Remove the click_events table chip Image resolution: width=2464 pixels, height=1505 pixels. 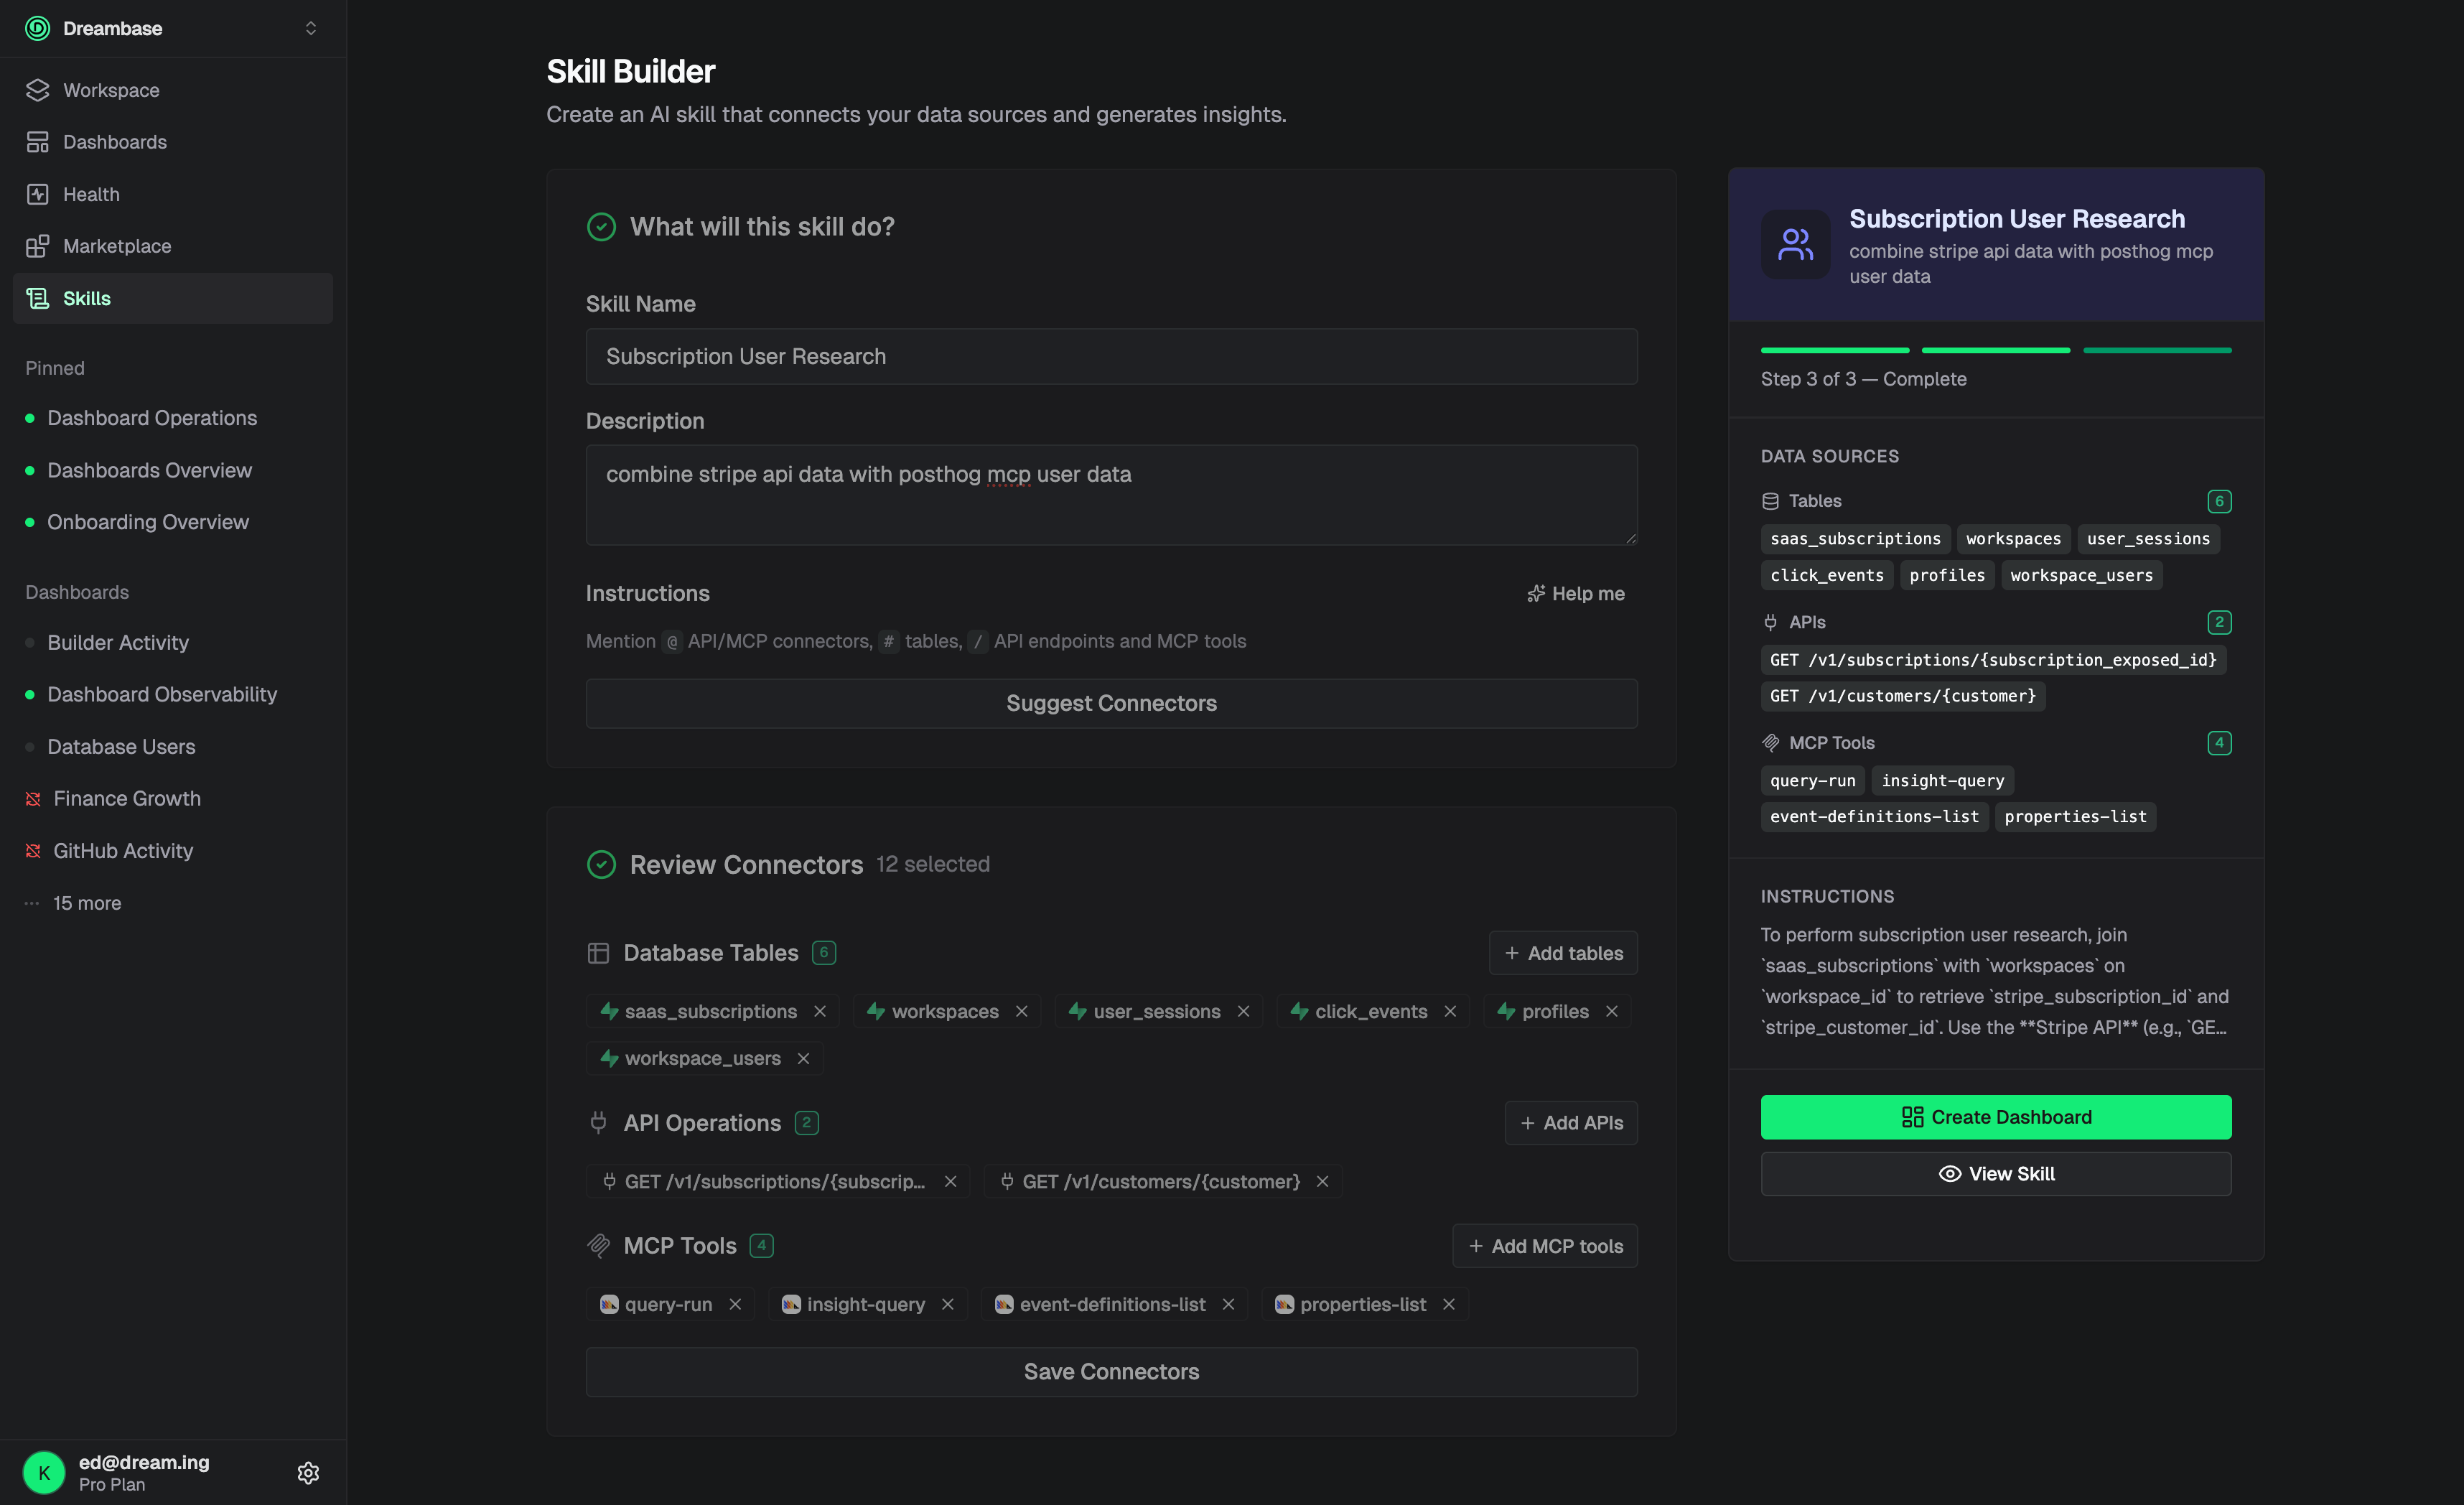click(x=1451, y=1011)
